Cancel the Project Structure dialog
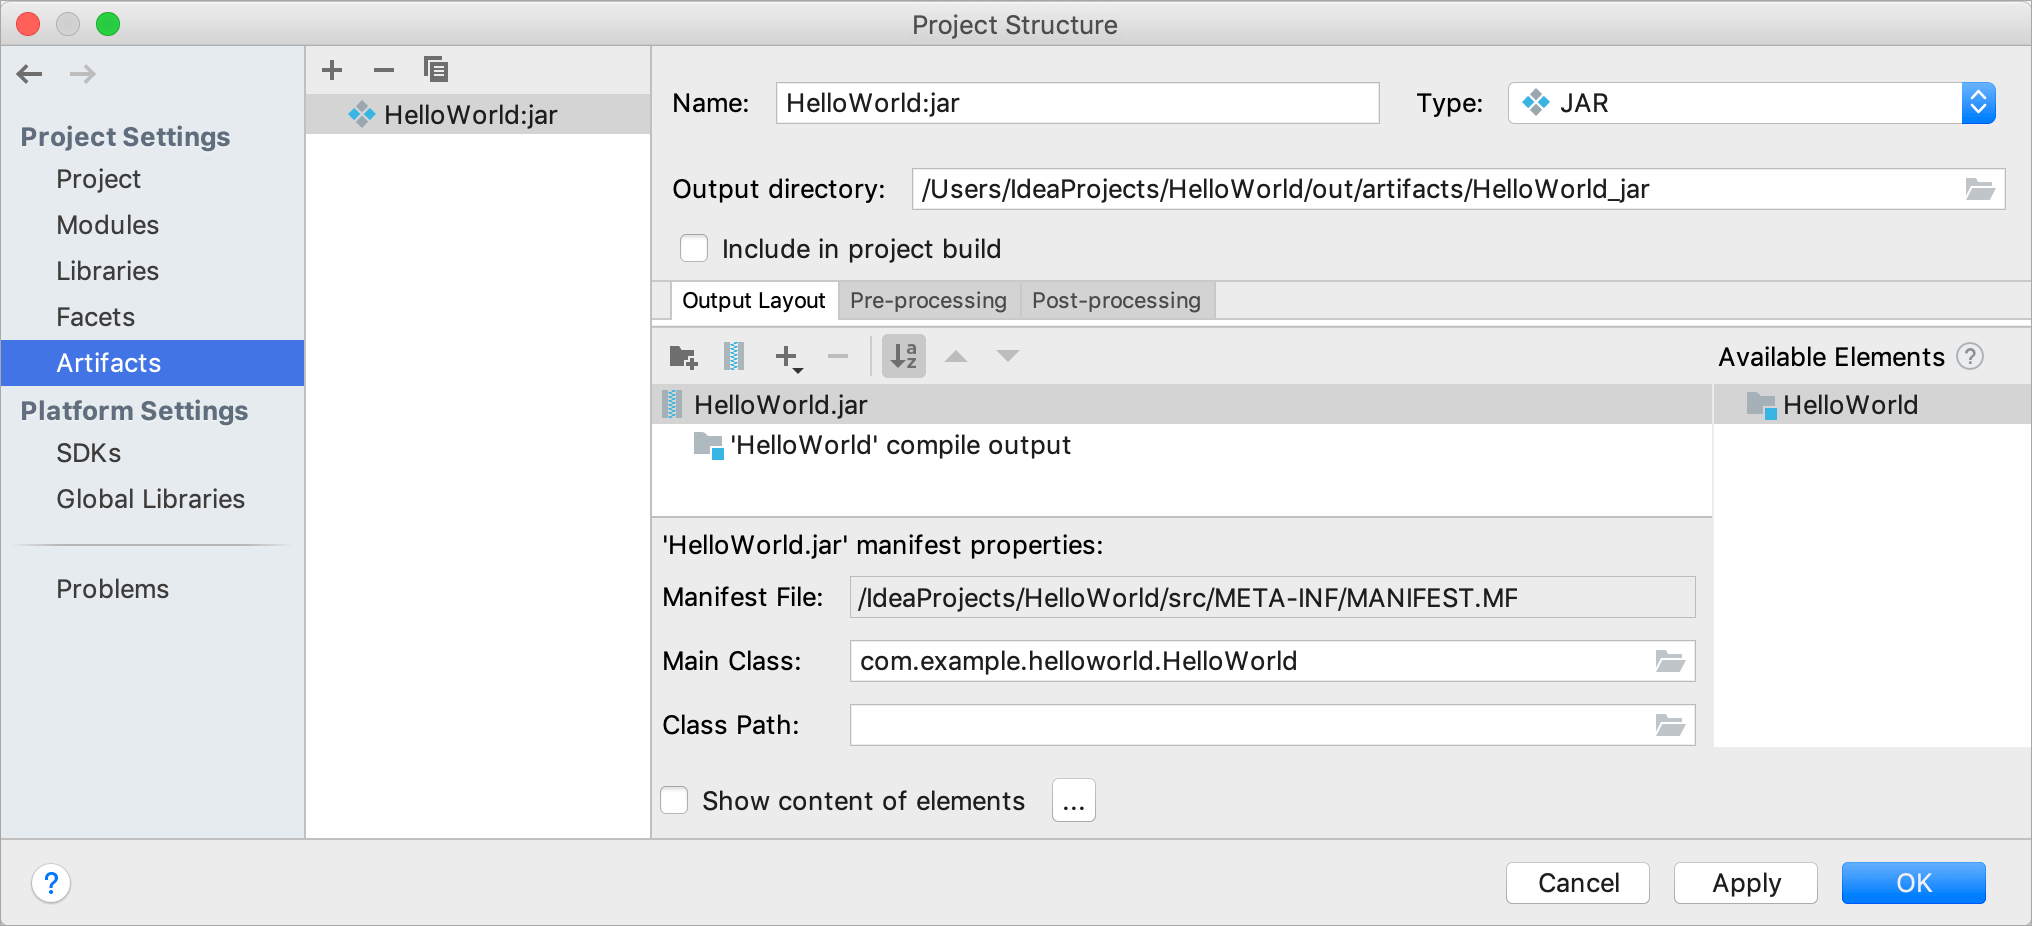Viewport: 2032px width, 926px height. 1577,883
